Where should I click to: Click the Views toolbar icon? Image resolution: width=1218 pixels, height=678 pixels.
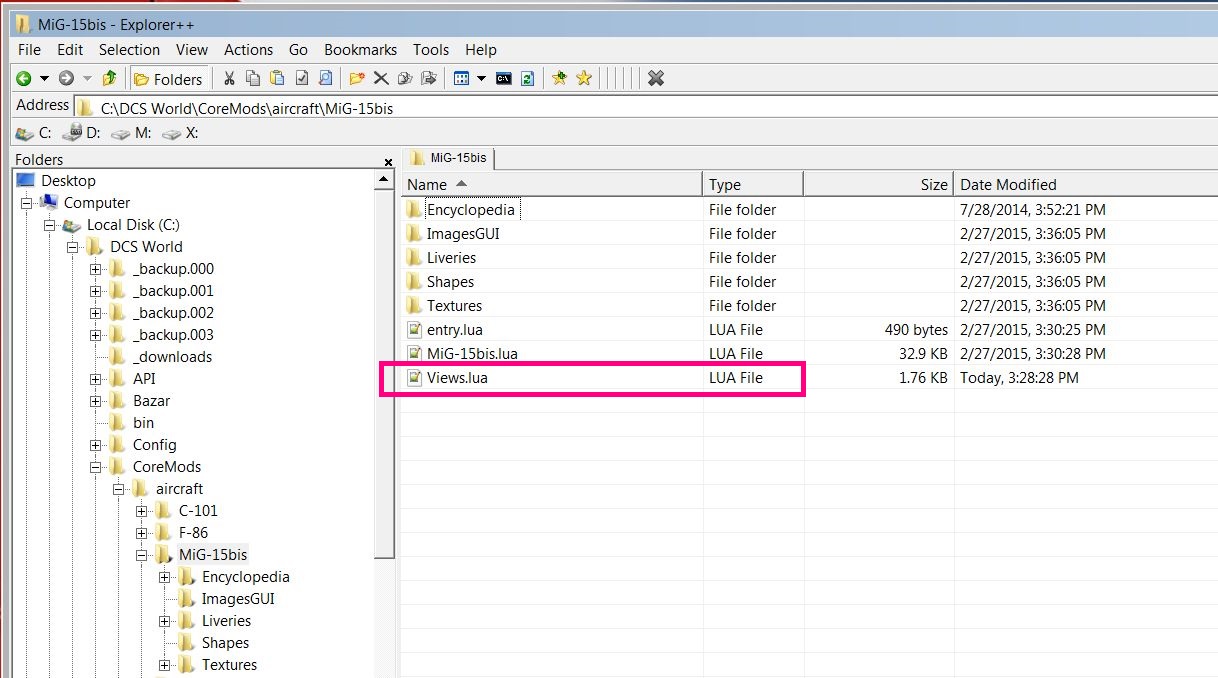point(461,78)
